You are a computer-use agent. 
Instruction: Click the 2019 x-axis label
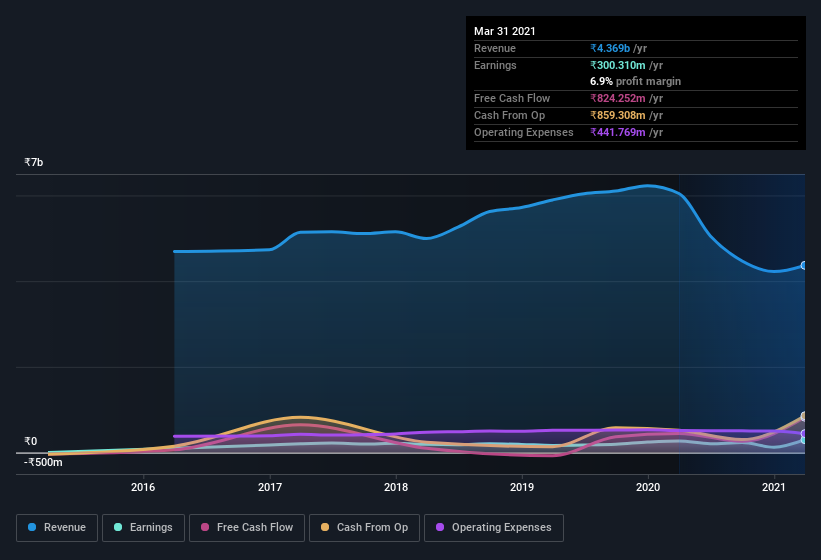point(522,487)
